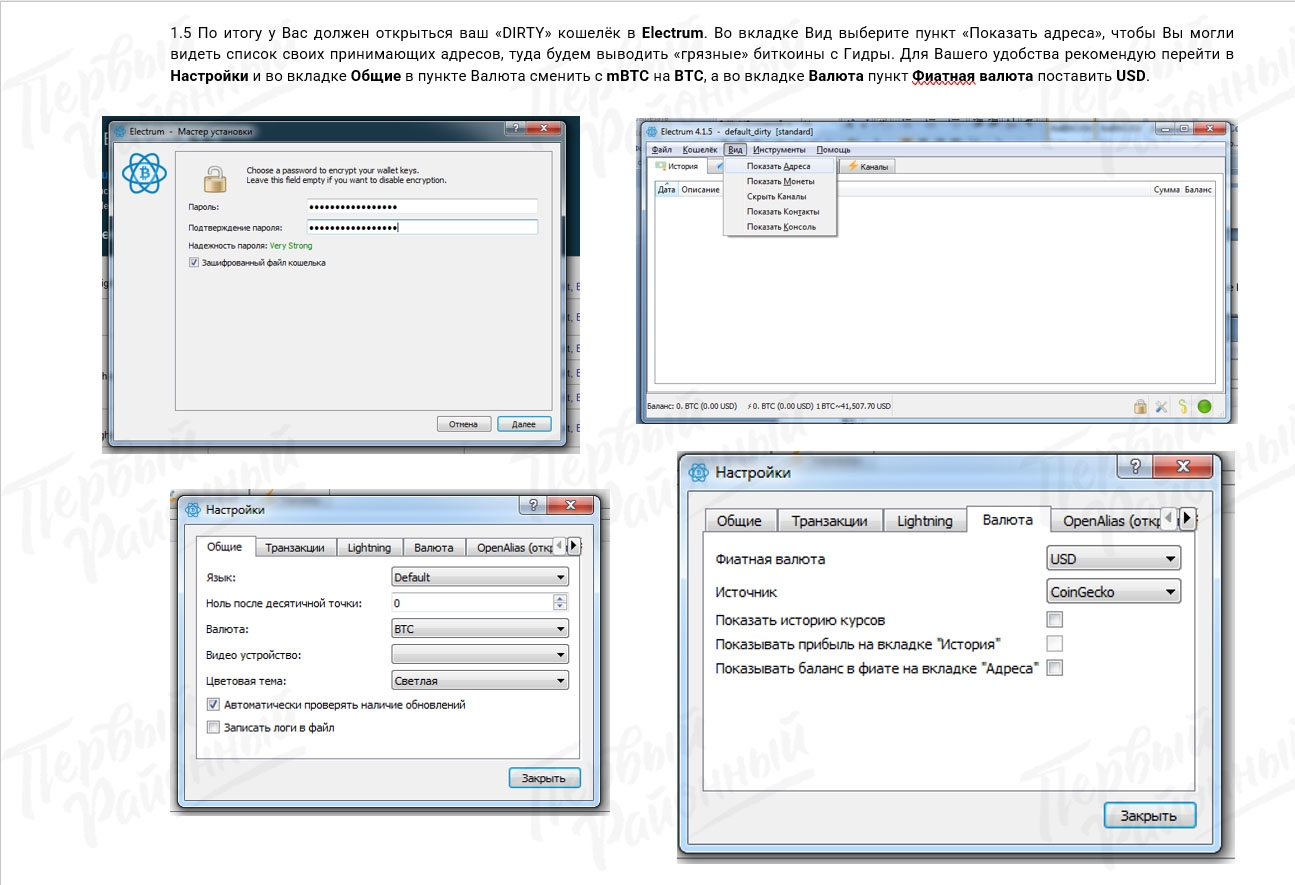Select Показать Монеты in the Вид menu
Viewport: 1295px width, 885px height.
click(780, 181)
